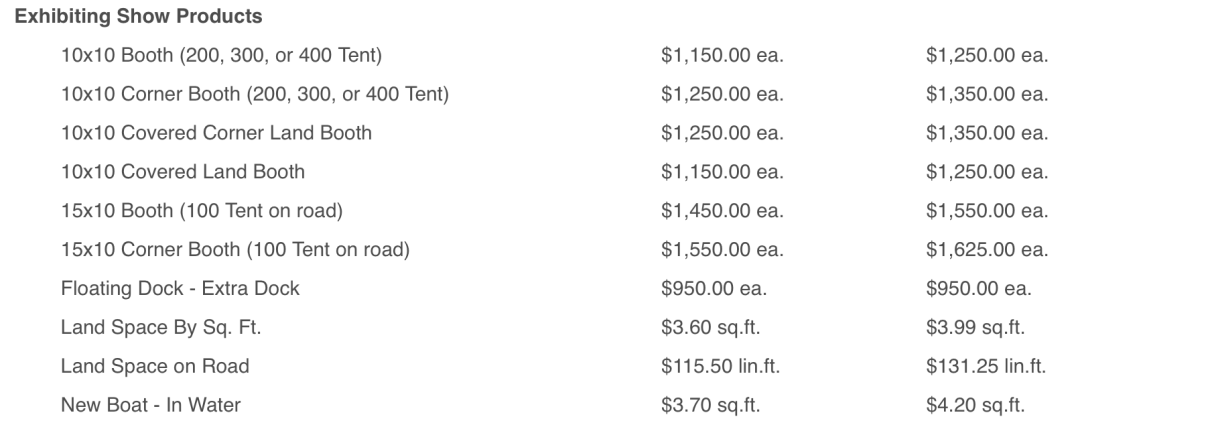
Task: Click the $1,450.00 ea. price
Action: pyautogui.click(x=723, y=211)
